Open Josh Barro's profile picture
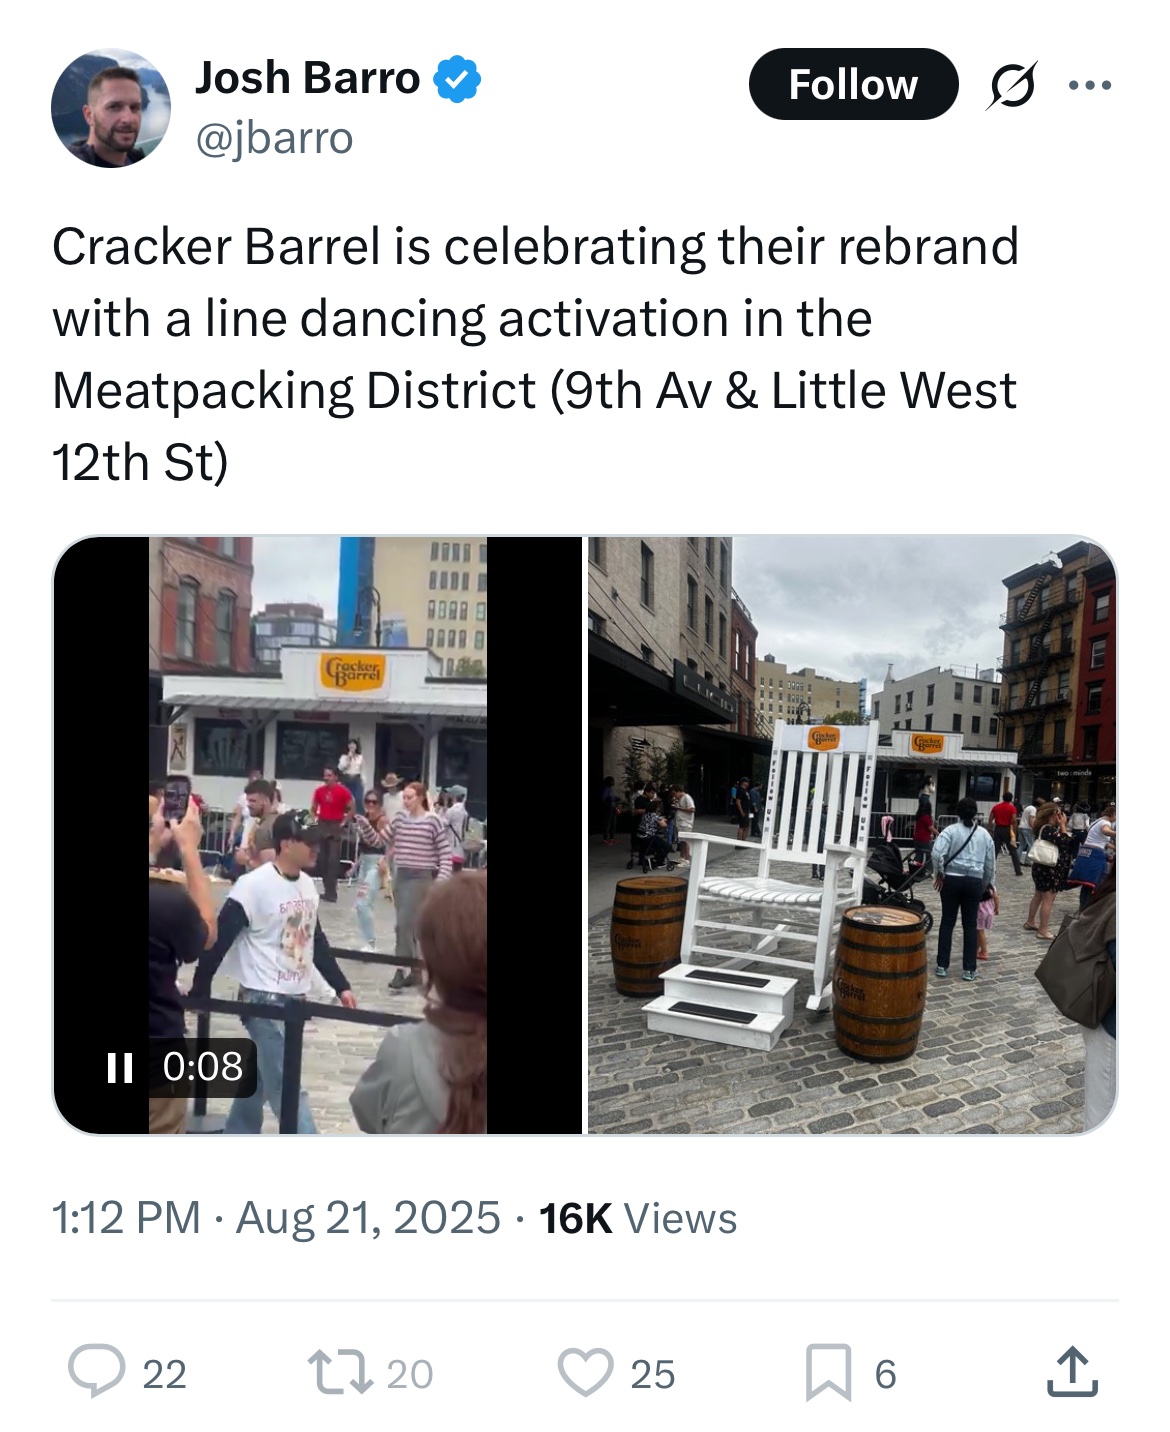This screenshot has width=1170, height=1432. [x=111, y=109]
